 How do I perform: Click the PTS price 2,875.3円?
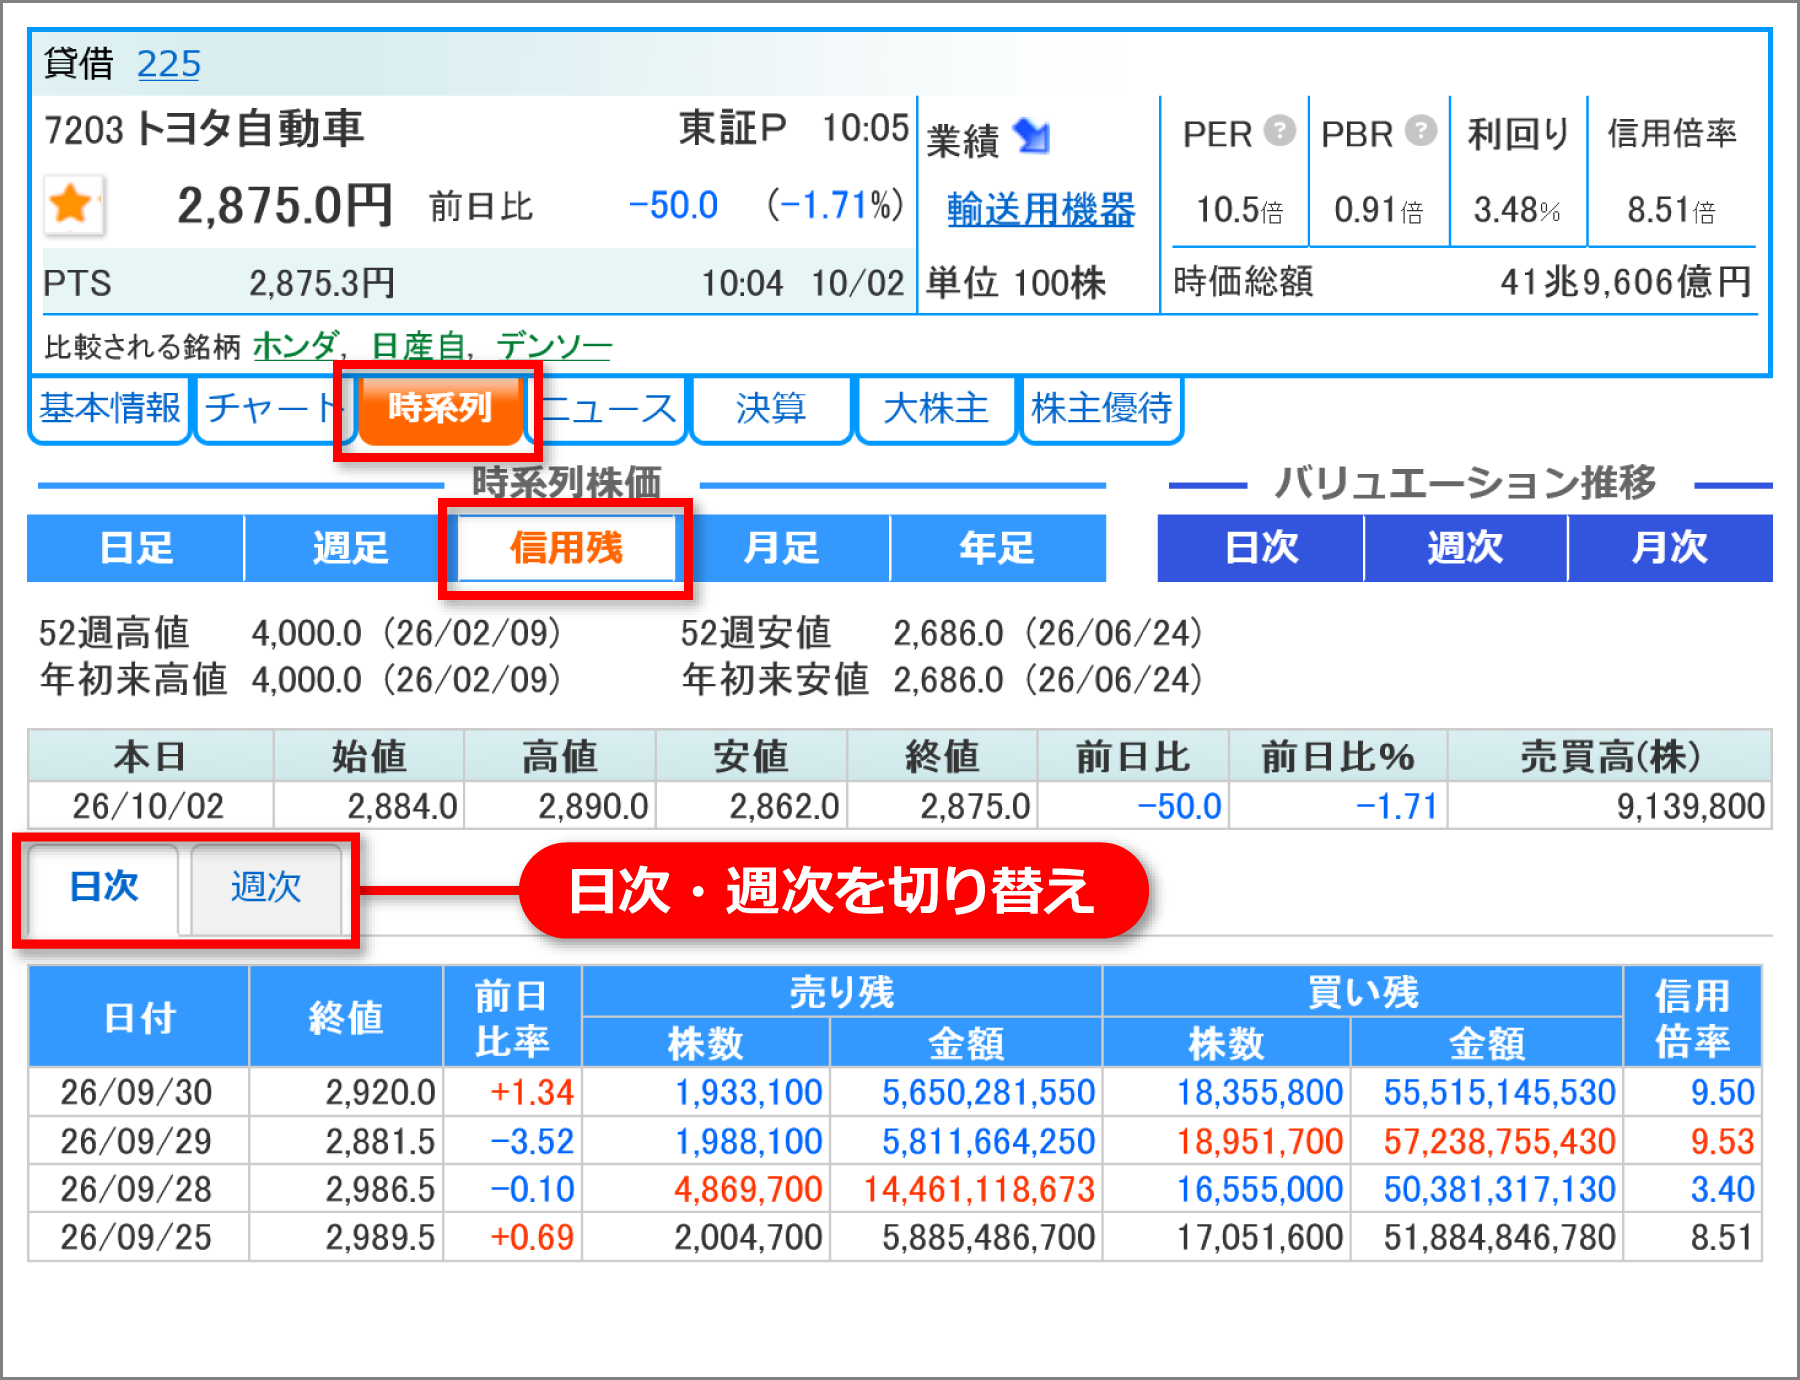[322, 283]
